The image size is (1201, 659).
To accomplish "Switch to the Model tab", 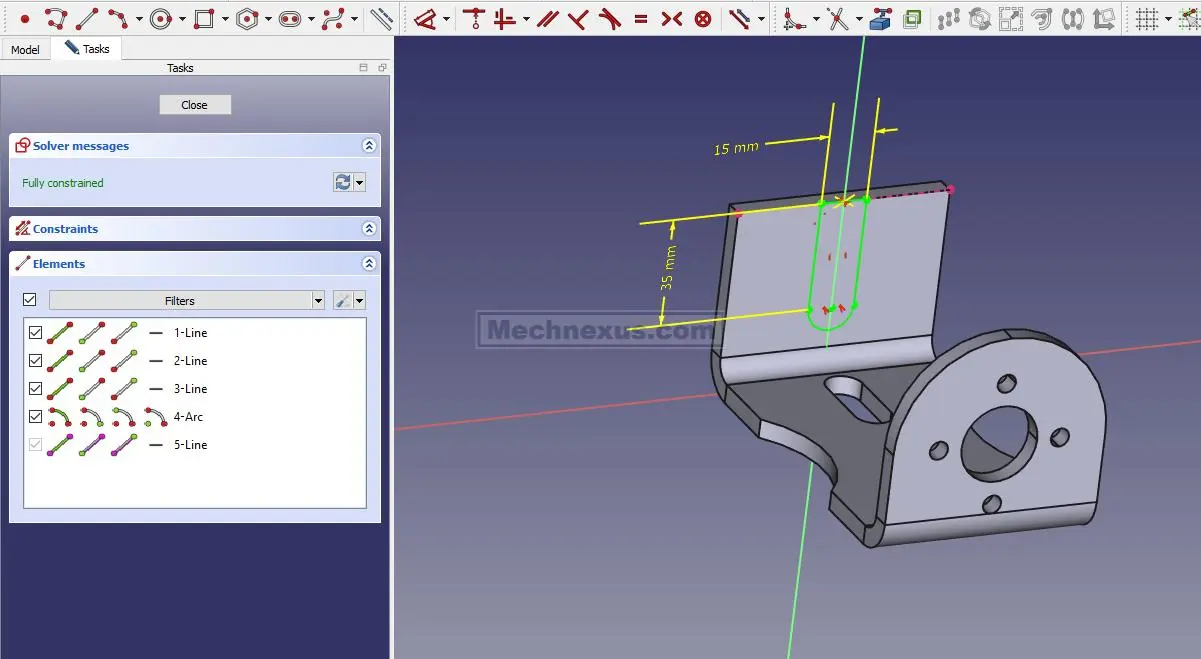I will [x=25, y=49].
